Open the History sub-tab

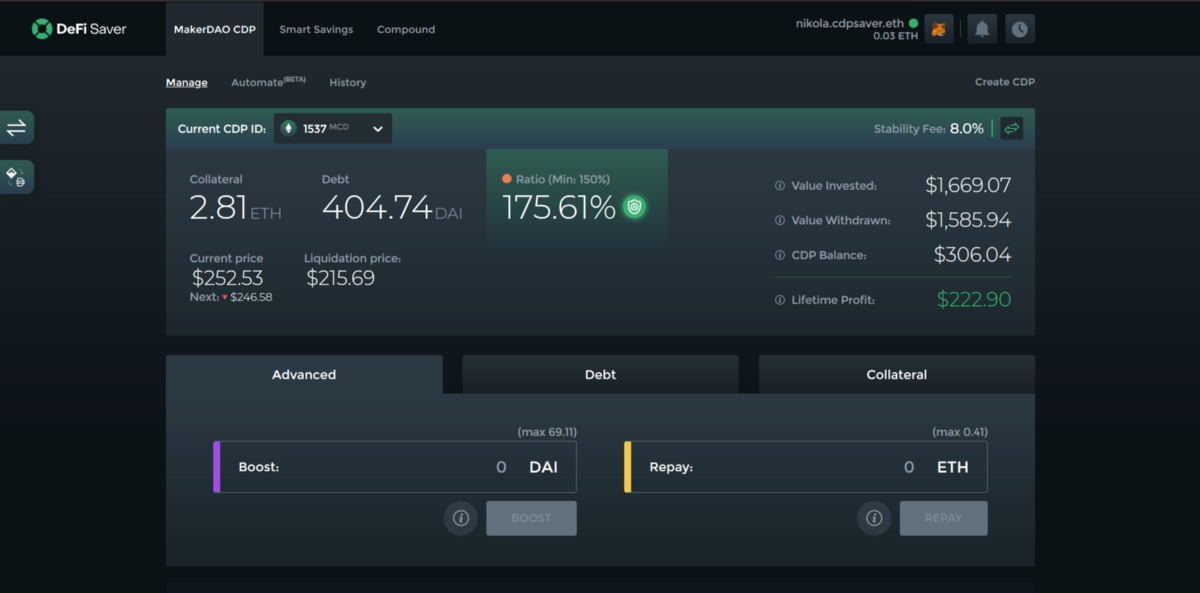click(x=348, y=82)
